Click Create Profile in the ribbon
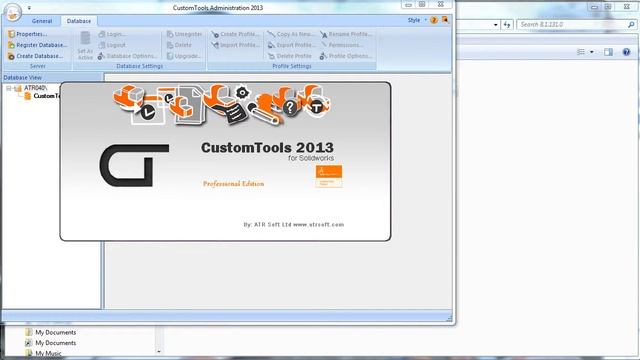 point(236,34)
